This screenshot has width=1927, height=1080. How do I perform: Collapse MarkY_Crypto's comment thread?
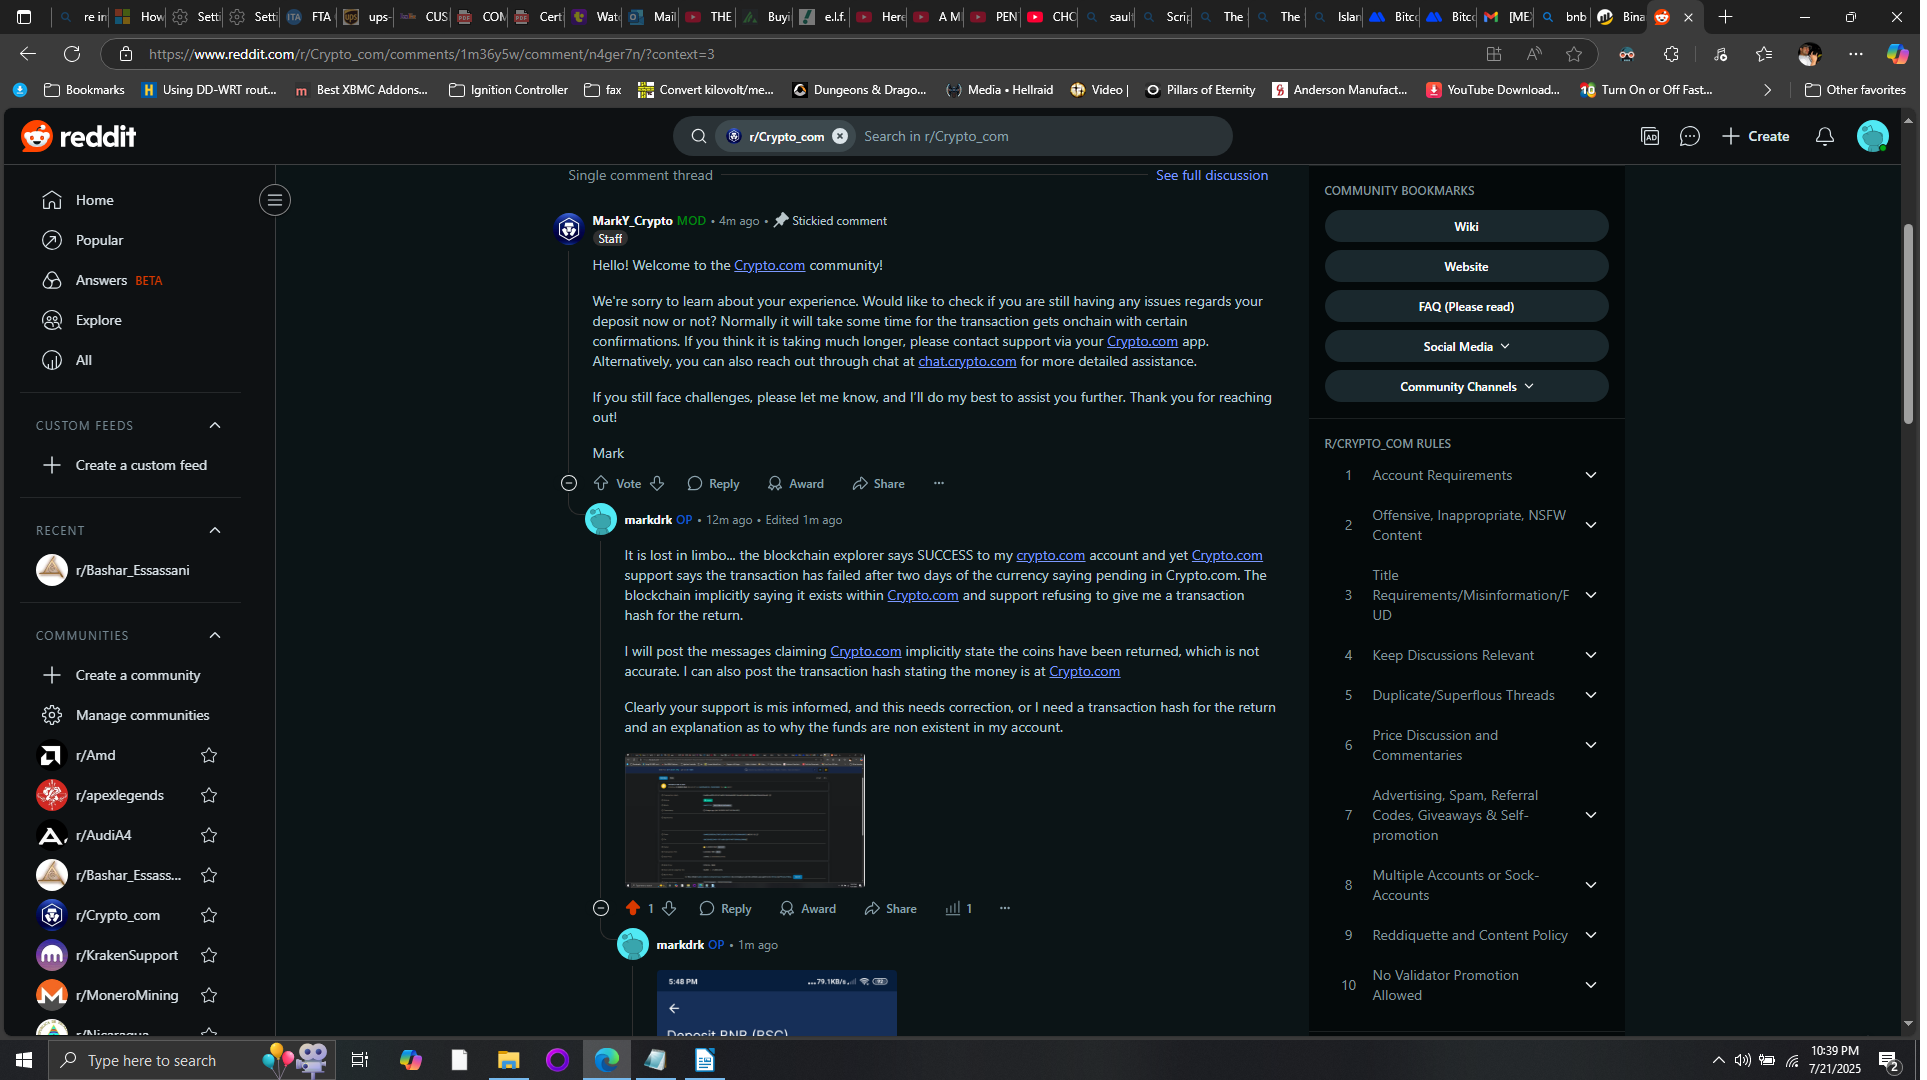571,485
